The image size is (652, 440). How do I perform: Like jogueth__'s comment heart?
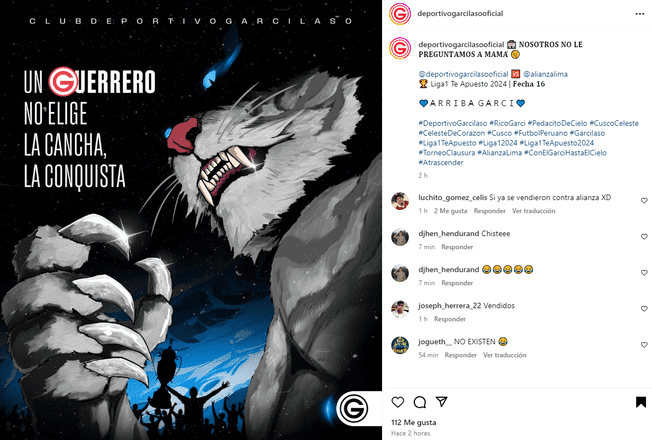click(x=644, y=345)
